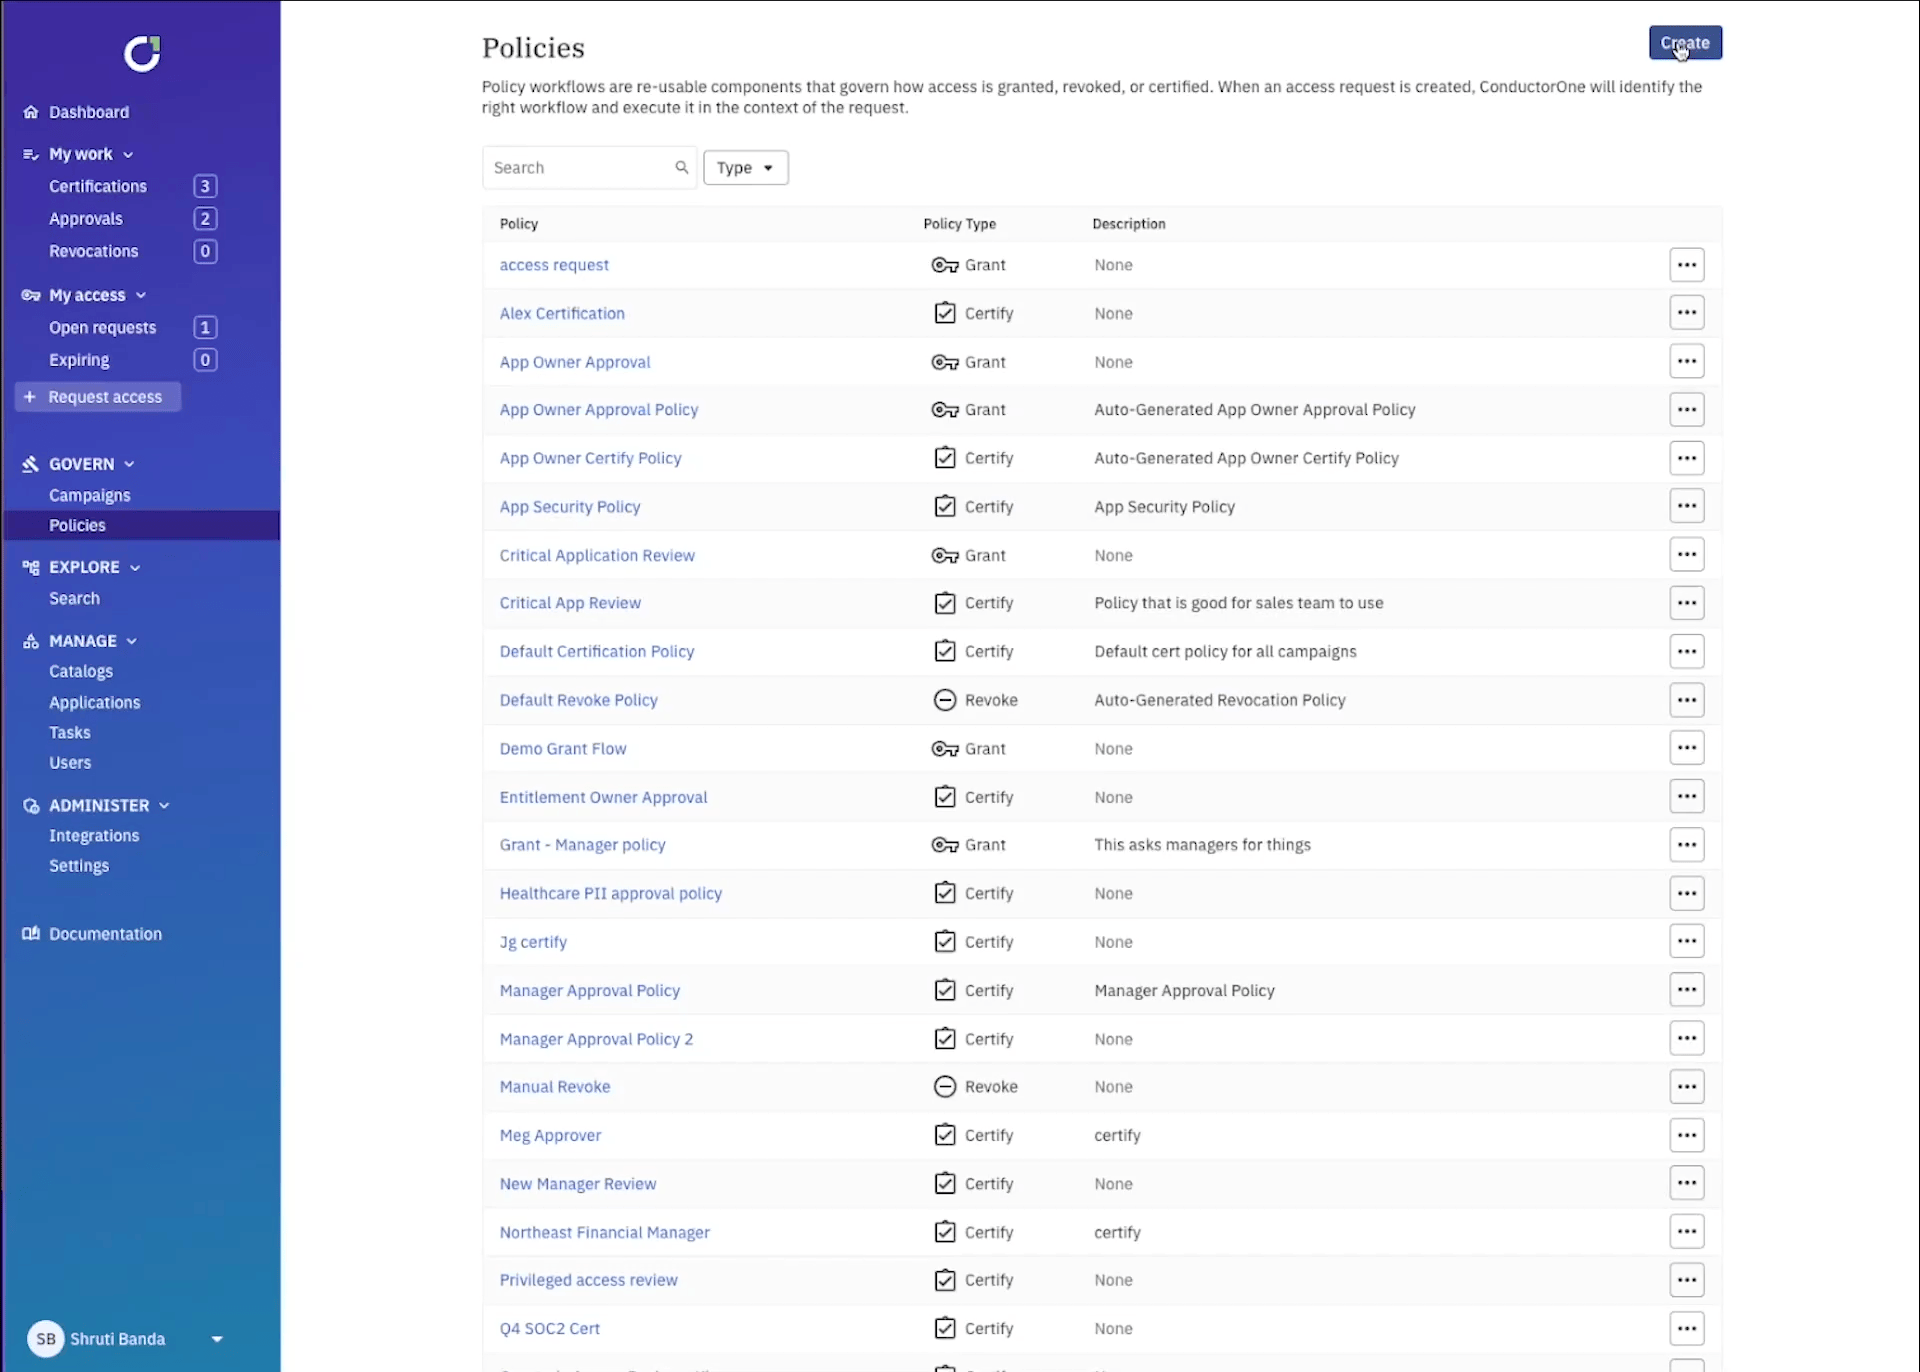Select 'Campaigns' under GOVERN in sidebar
Viewport: 1920px width, 1372px height.
89,494
